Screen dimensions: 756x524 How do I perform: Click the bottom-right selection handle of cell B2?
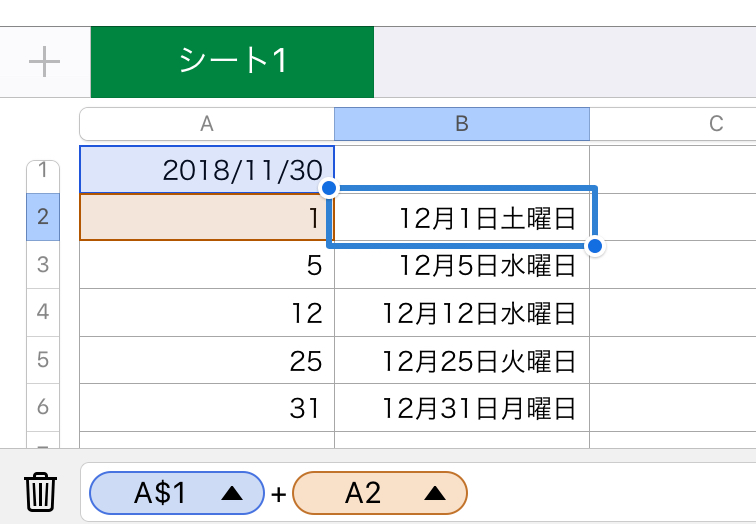click(x=595, y=246)
